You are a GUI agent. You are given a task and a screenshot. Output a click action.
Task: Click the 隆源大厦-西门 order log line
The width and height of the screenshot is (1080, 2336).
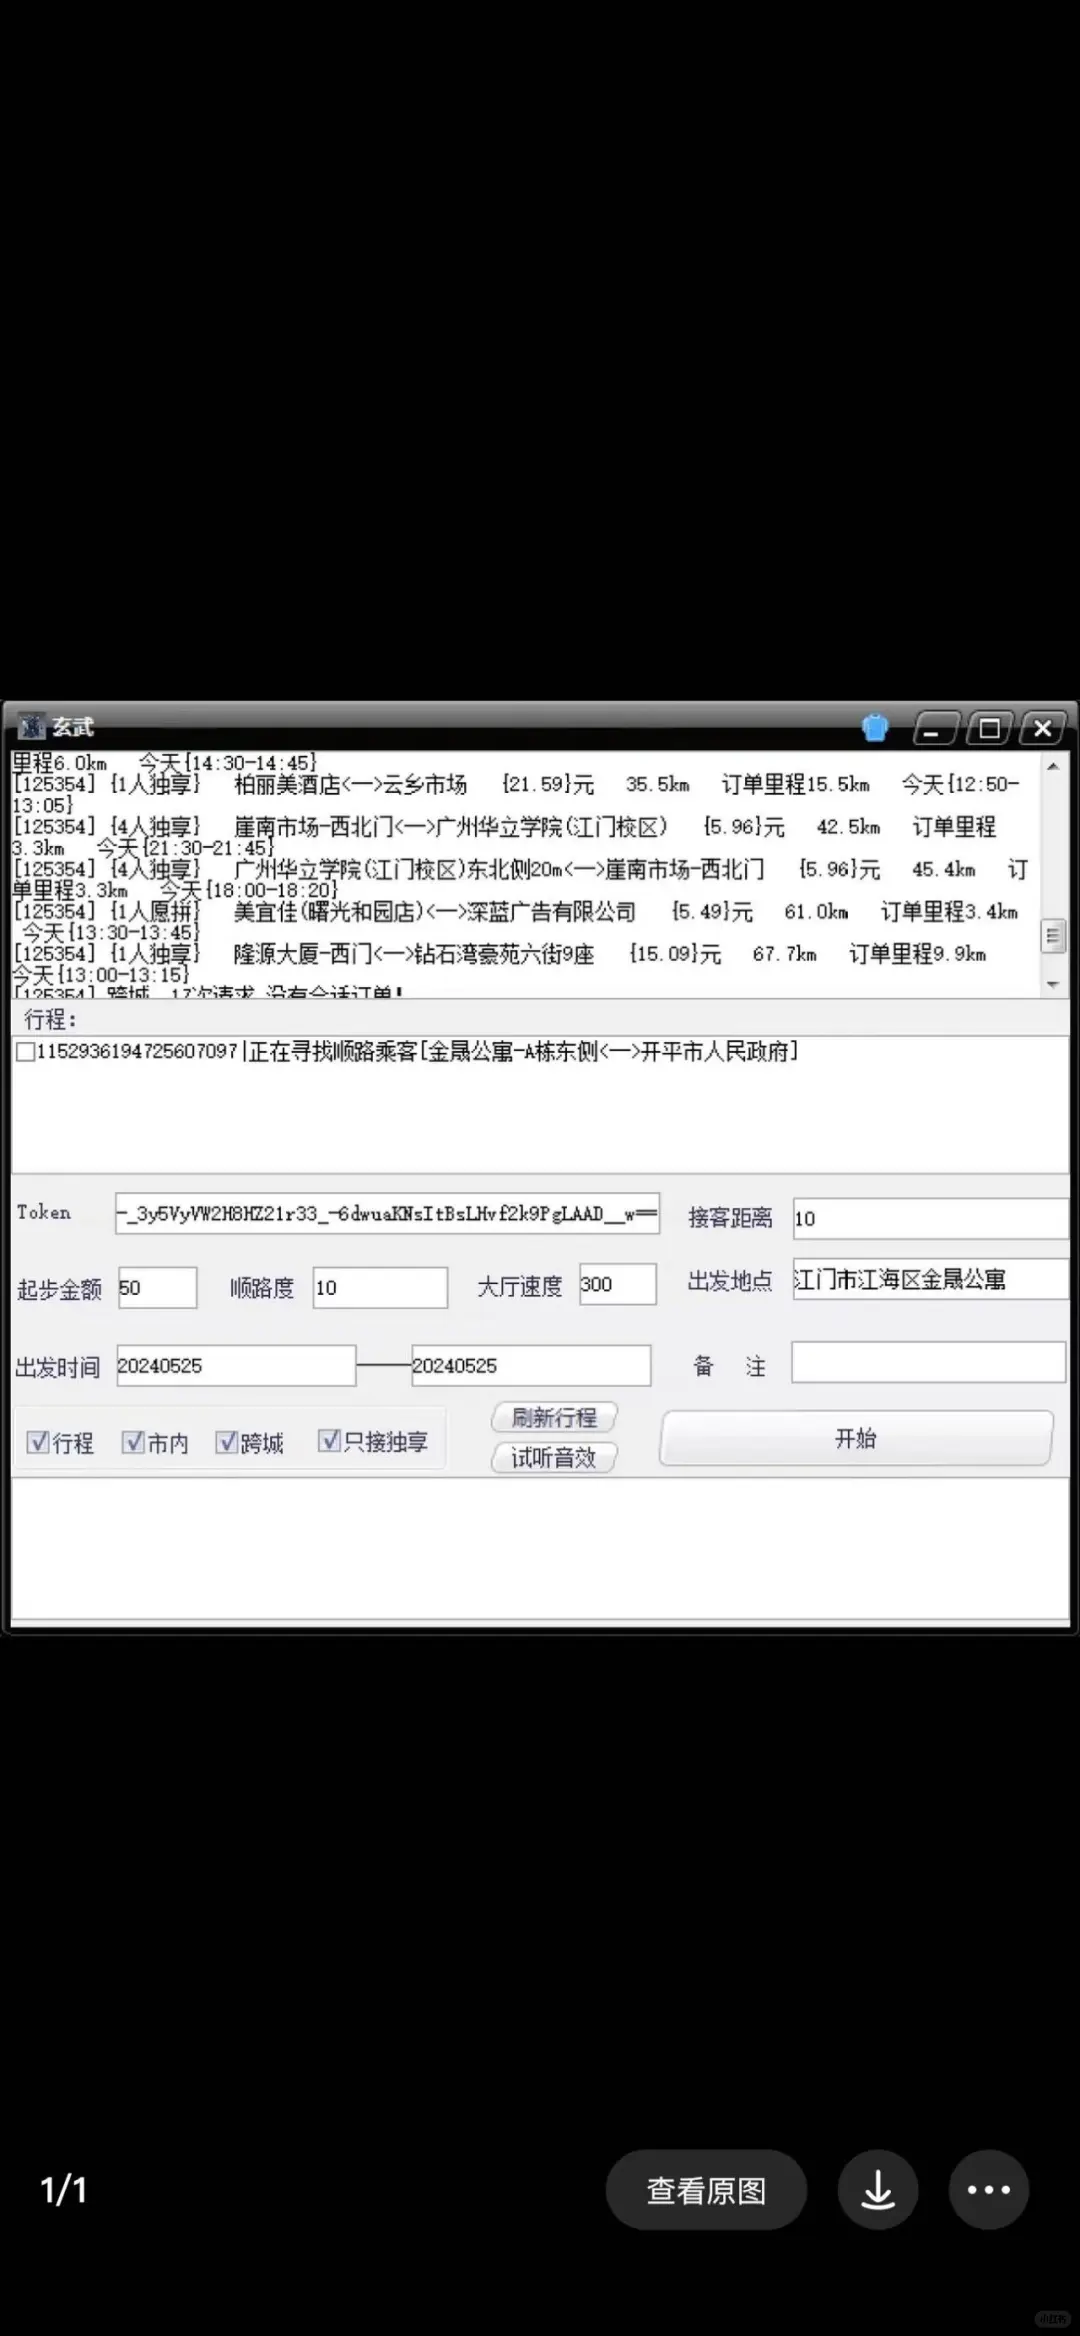click(x=500, y=963)
